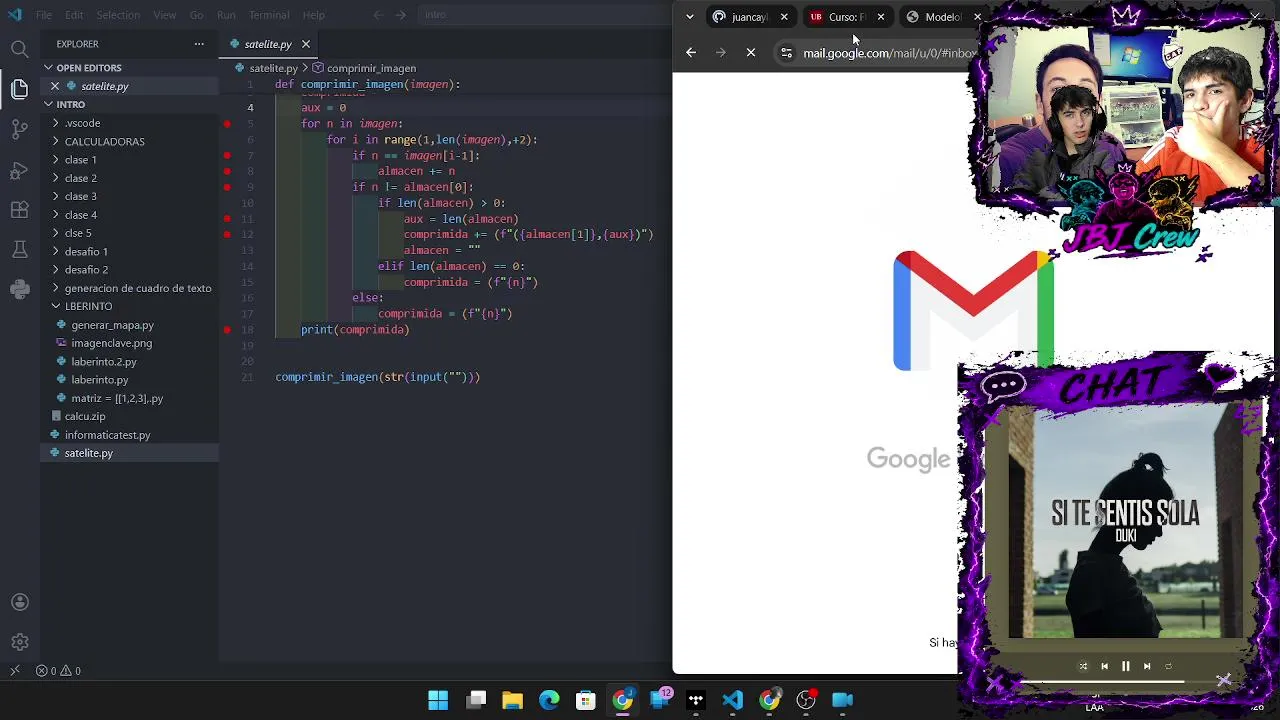Click the remote window status bar icon
This screenshot has height=720, width=1280.
pyautogui.click(x=14, y=671)
